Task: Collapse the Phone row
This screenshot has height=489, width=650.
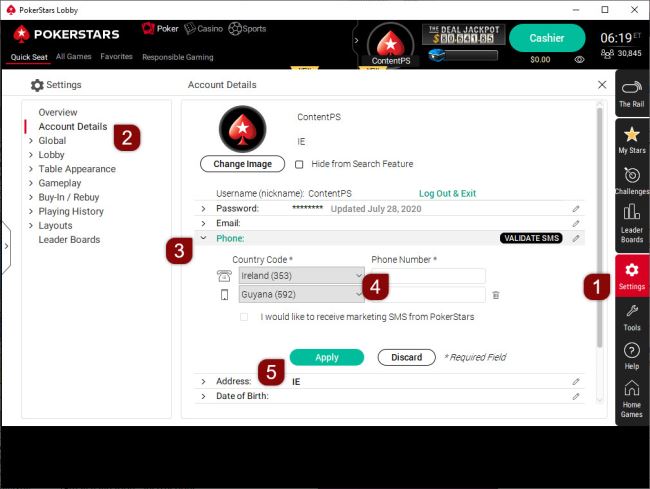Action: [203, 238]
